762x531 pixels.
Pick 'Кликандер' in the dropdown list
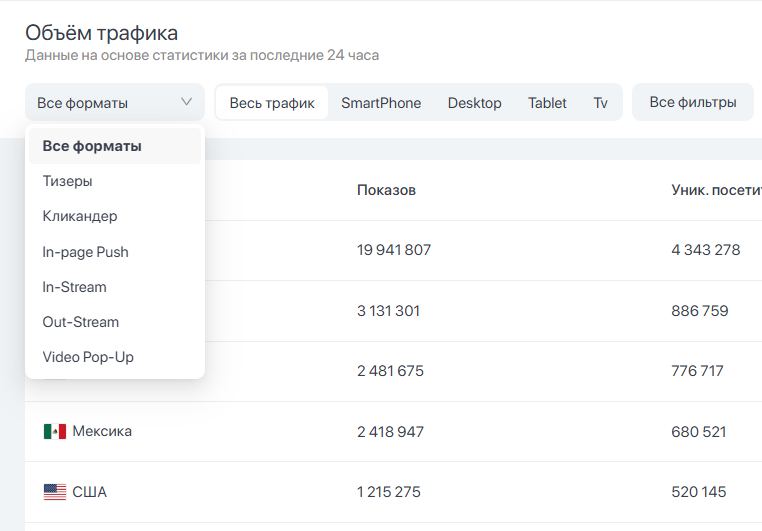[x=79, y=216]
